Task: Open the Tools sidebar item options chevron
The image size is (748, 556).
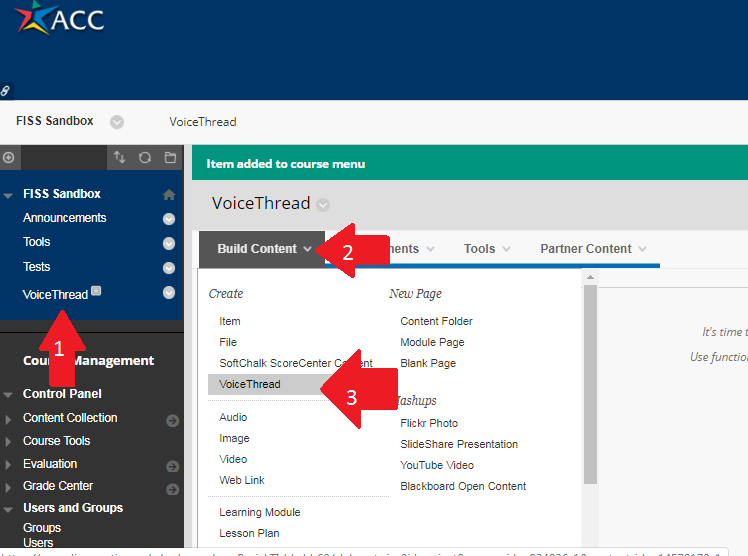Action: pos(169,243)
